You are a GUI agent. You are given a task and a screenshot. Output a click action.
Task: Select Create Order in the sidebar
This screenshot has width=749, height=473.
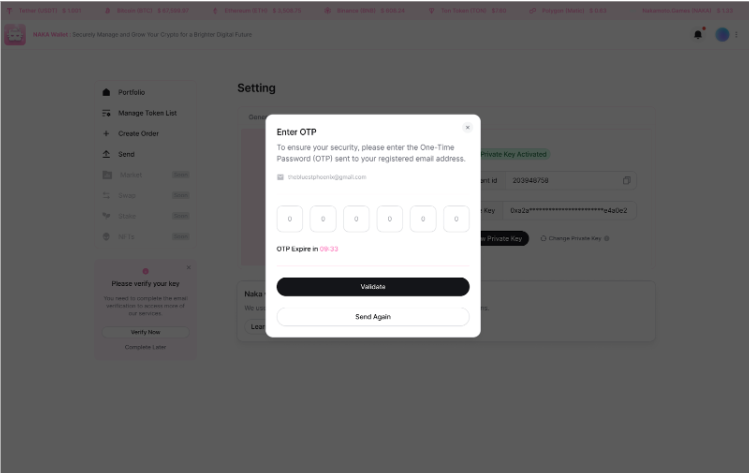[x=138, y=133]
